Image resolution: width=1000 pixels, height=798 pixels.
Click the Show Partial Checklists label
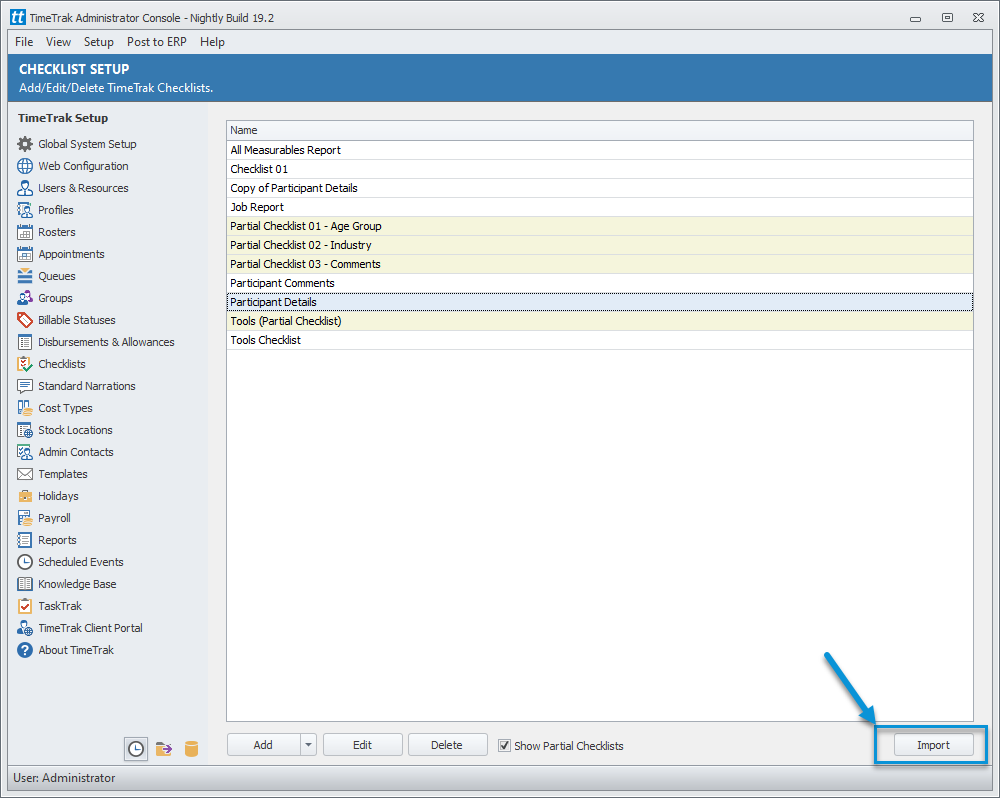coord(569,746)
